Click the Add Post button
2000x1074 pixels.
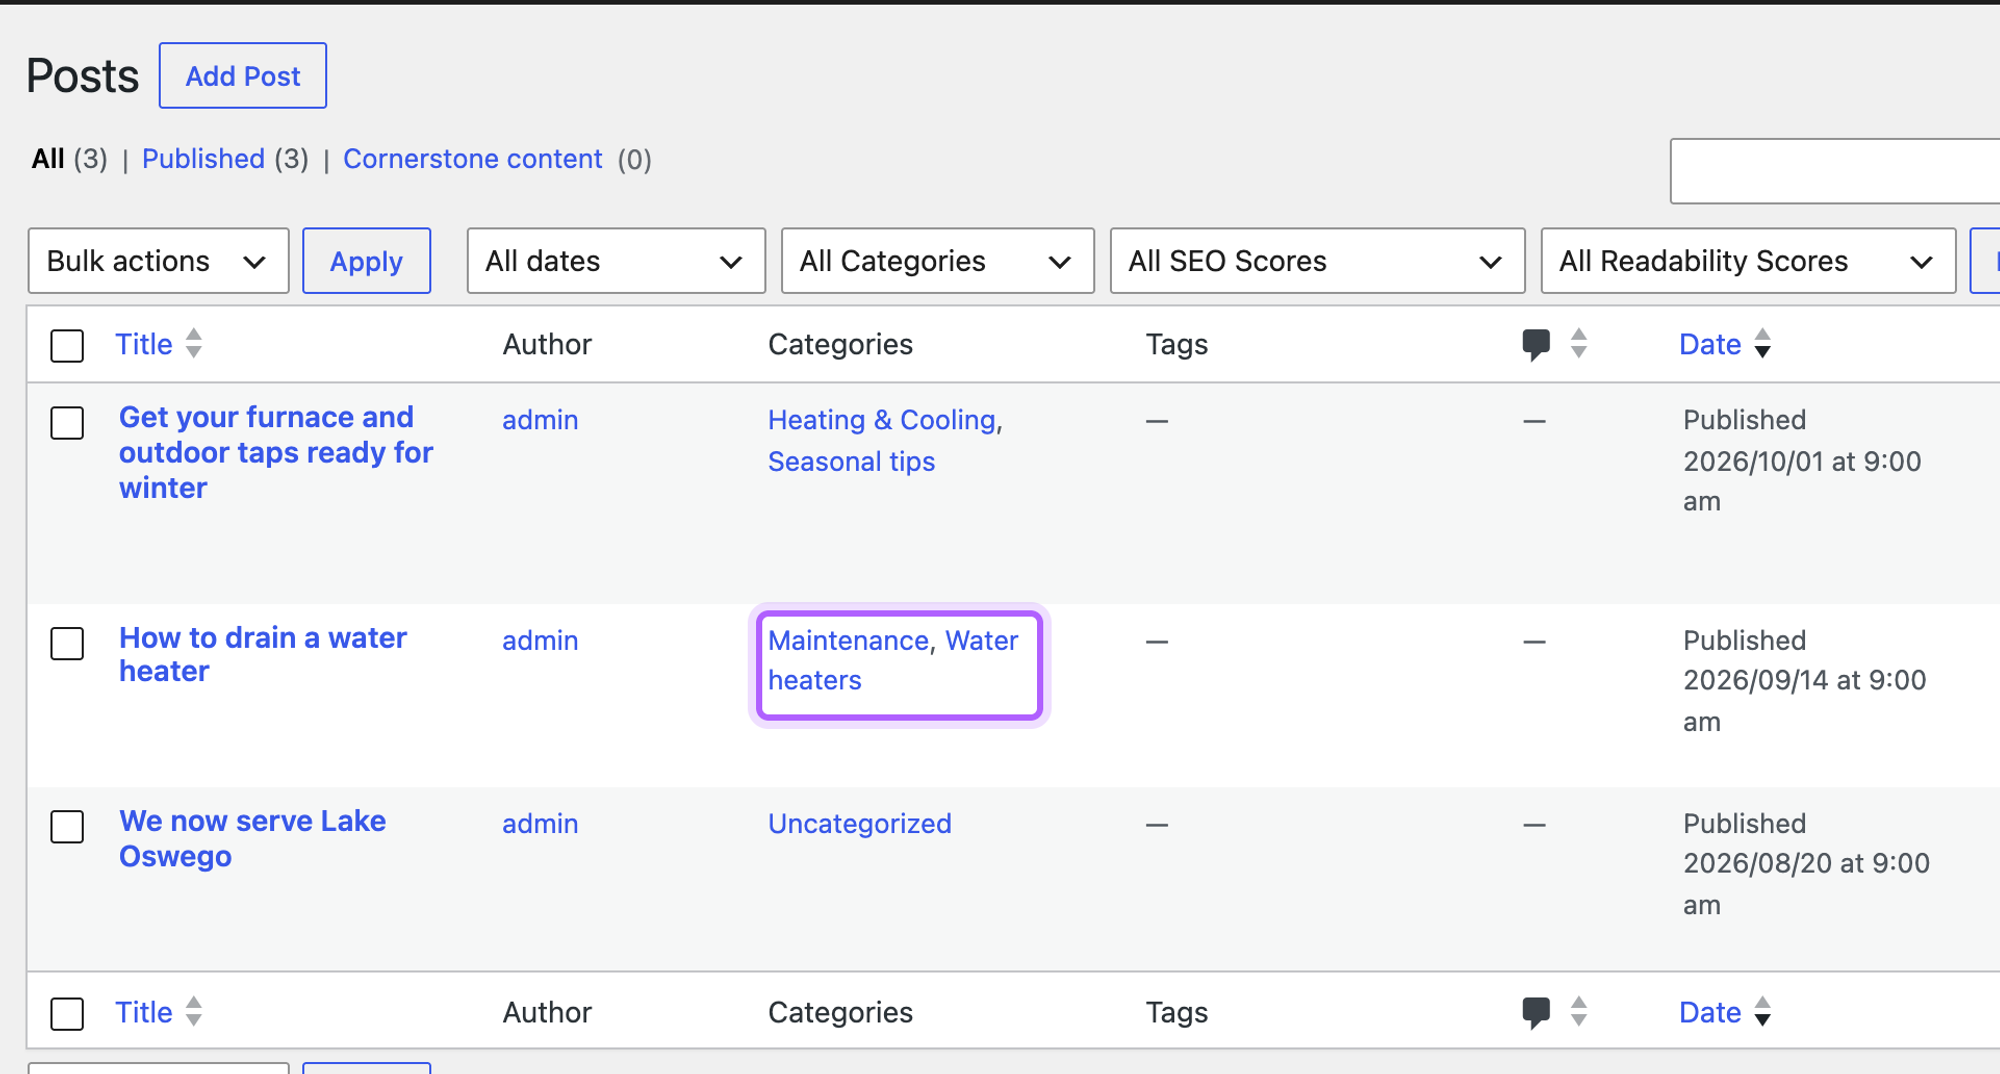tap(243, 76)
